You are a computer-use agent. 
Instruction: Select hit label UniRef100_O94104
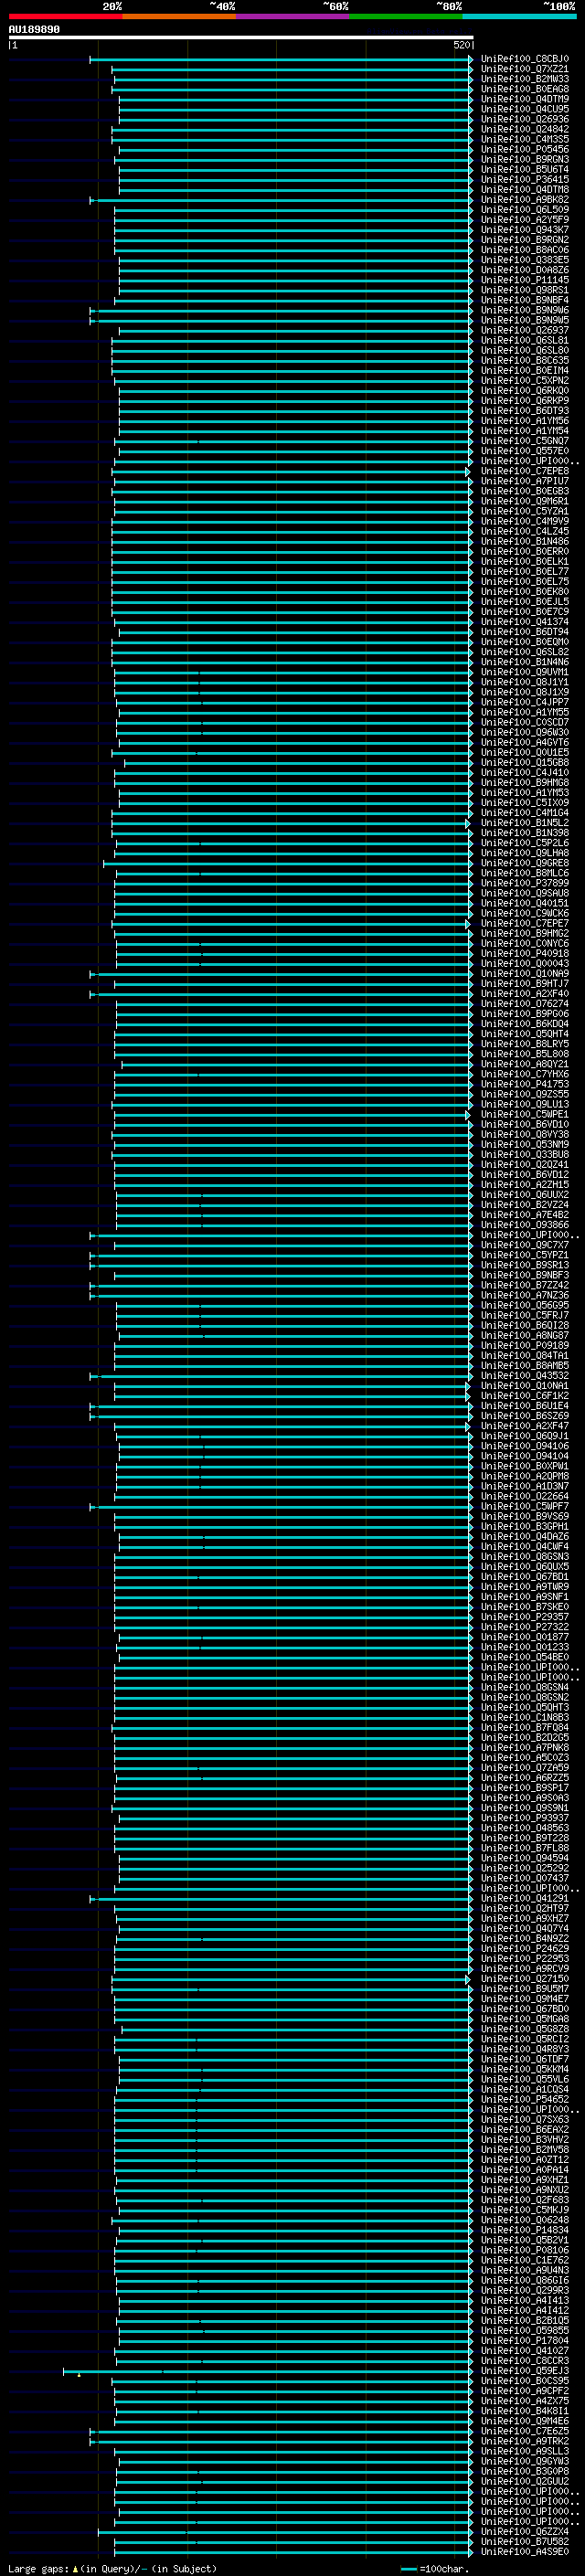(525, 1457)
